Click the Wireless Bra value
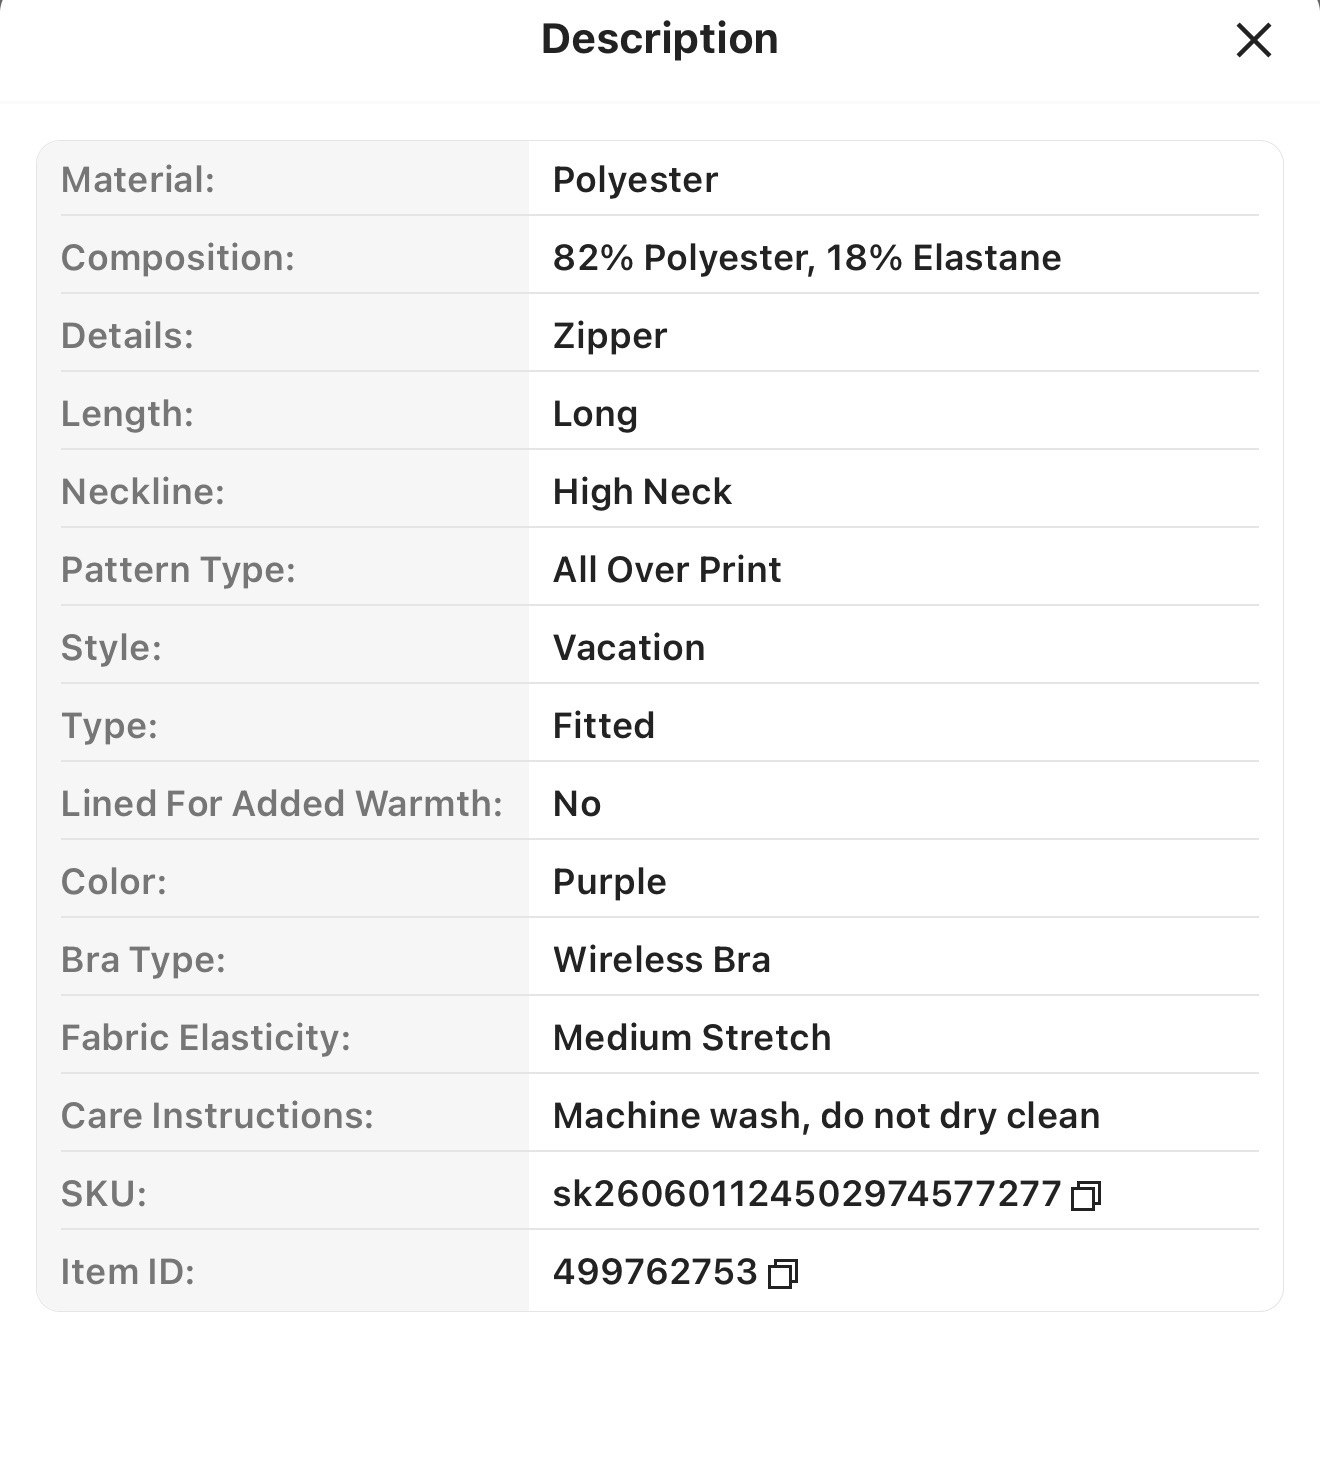 pos(662,960)
